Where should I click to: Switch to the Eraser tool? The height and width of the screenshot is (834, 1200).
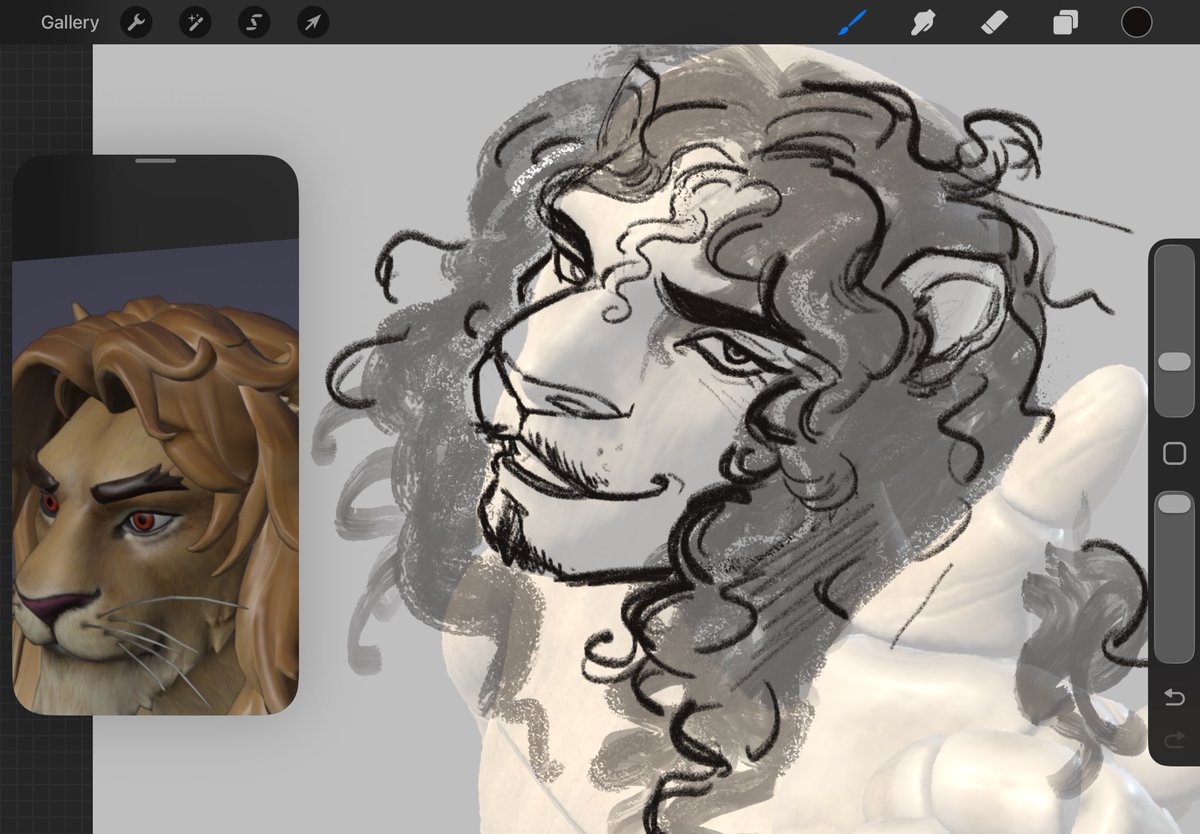pos(993,21)
